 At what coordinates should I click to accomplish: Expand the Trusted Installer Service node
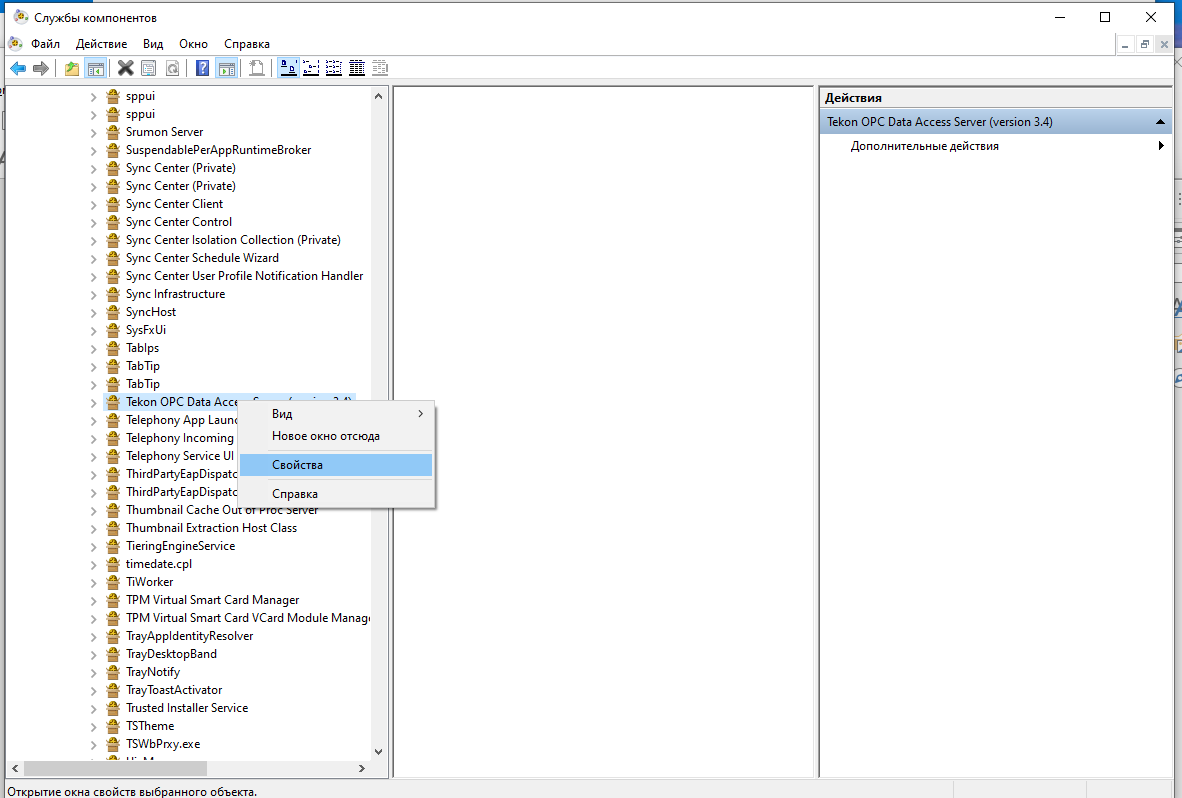pyautogui.click(x=93, y=708)
